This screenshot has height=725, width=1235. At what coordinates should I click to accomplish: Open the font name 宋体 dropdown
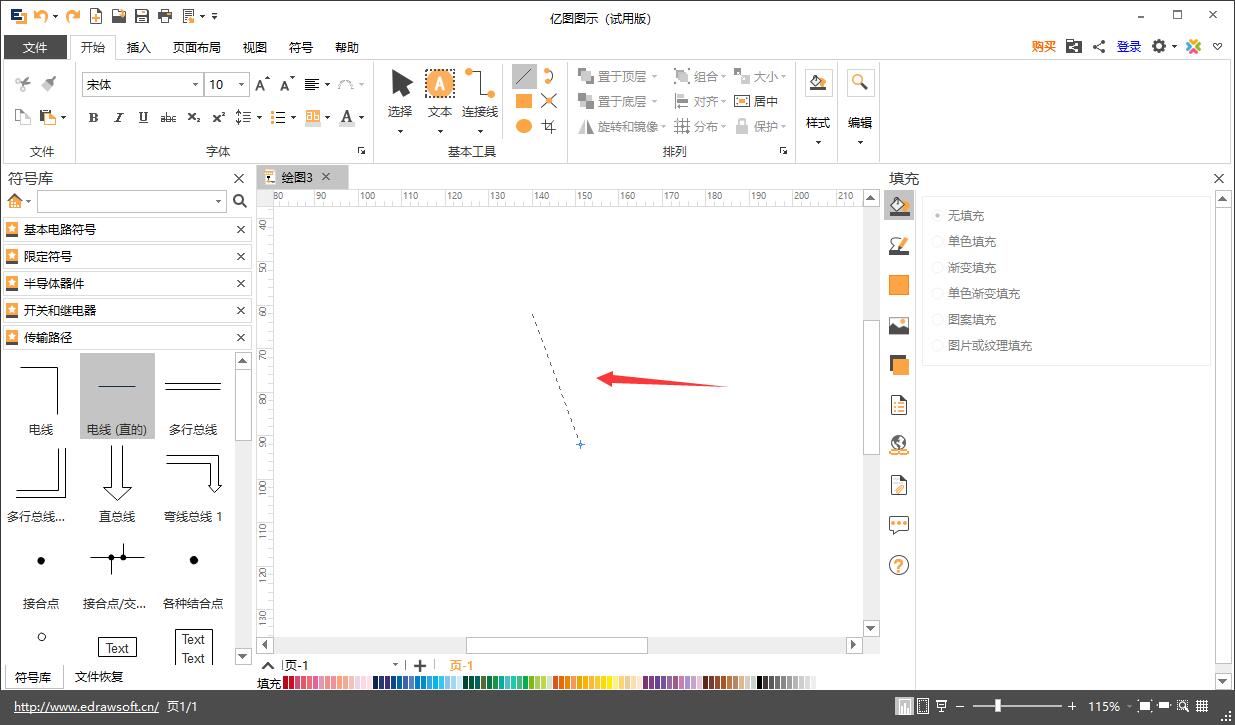pyautogui.click(x=195, y=85)
